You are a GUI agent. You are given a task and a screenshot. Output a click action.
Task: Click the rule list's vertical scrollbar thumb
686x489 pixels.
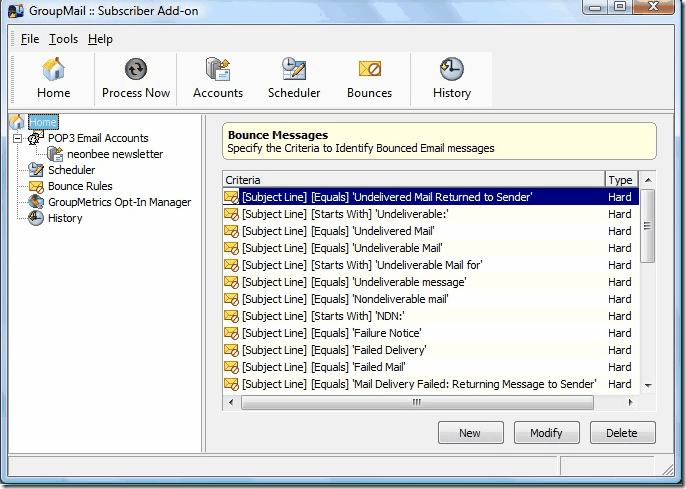[648, 226]
